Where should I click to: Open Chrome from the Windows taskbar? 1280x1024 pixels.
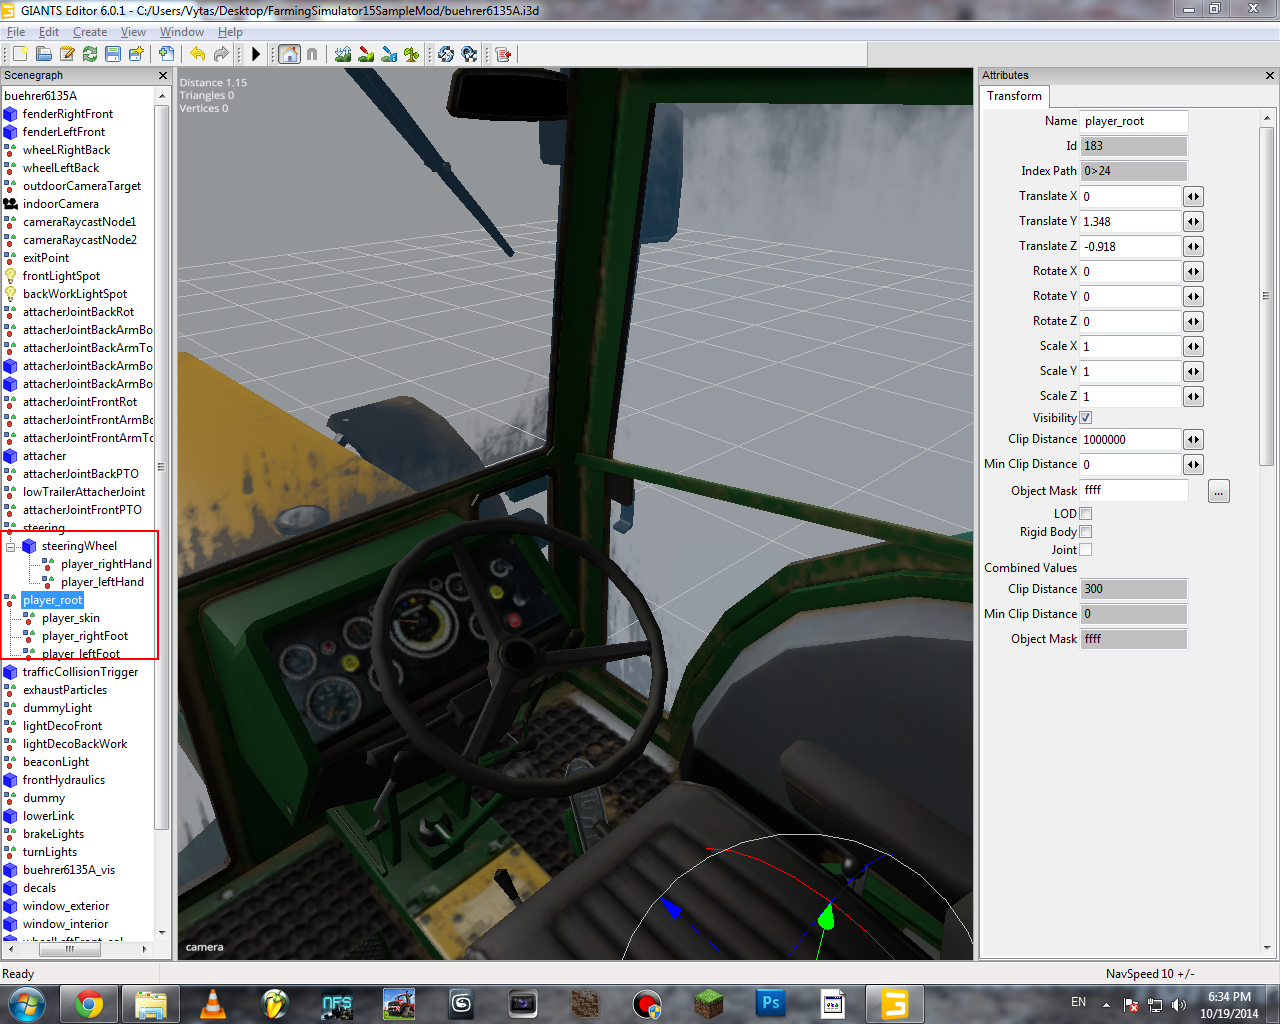coord(89,1003)
